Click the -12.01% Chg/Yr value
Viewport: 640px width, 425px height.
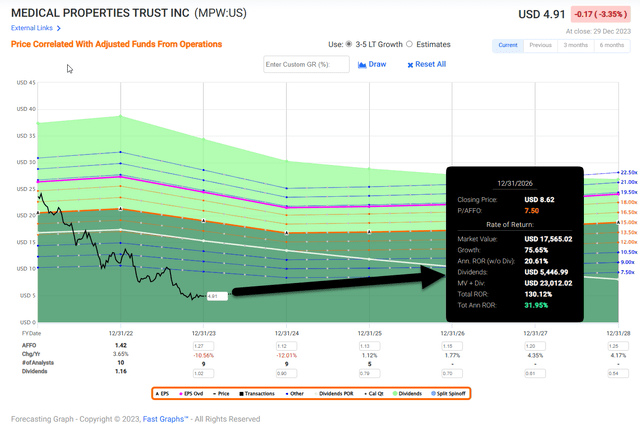[287, 356]
